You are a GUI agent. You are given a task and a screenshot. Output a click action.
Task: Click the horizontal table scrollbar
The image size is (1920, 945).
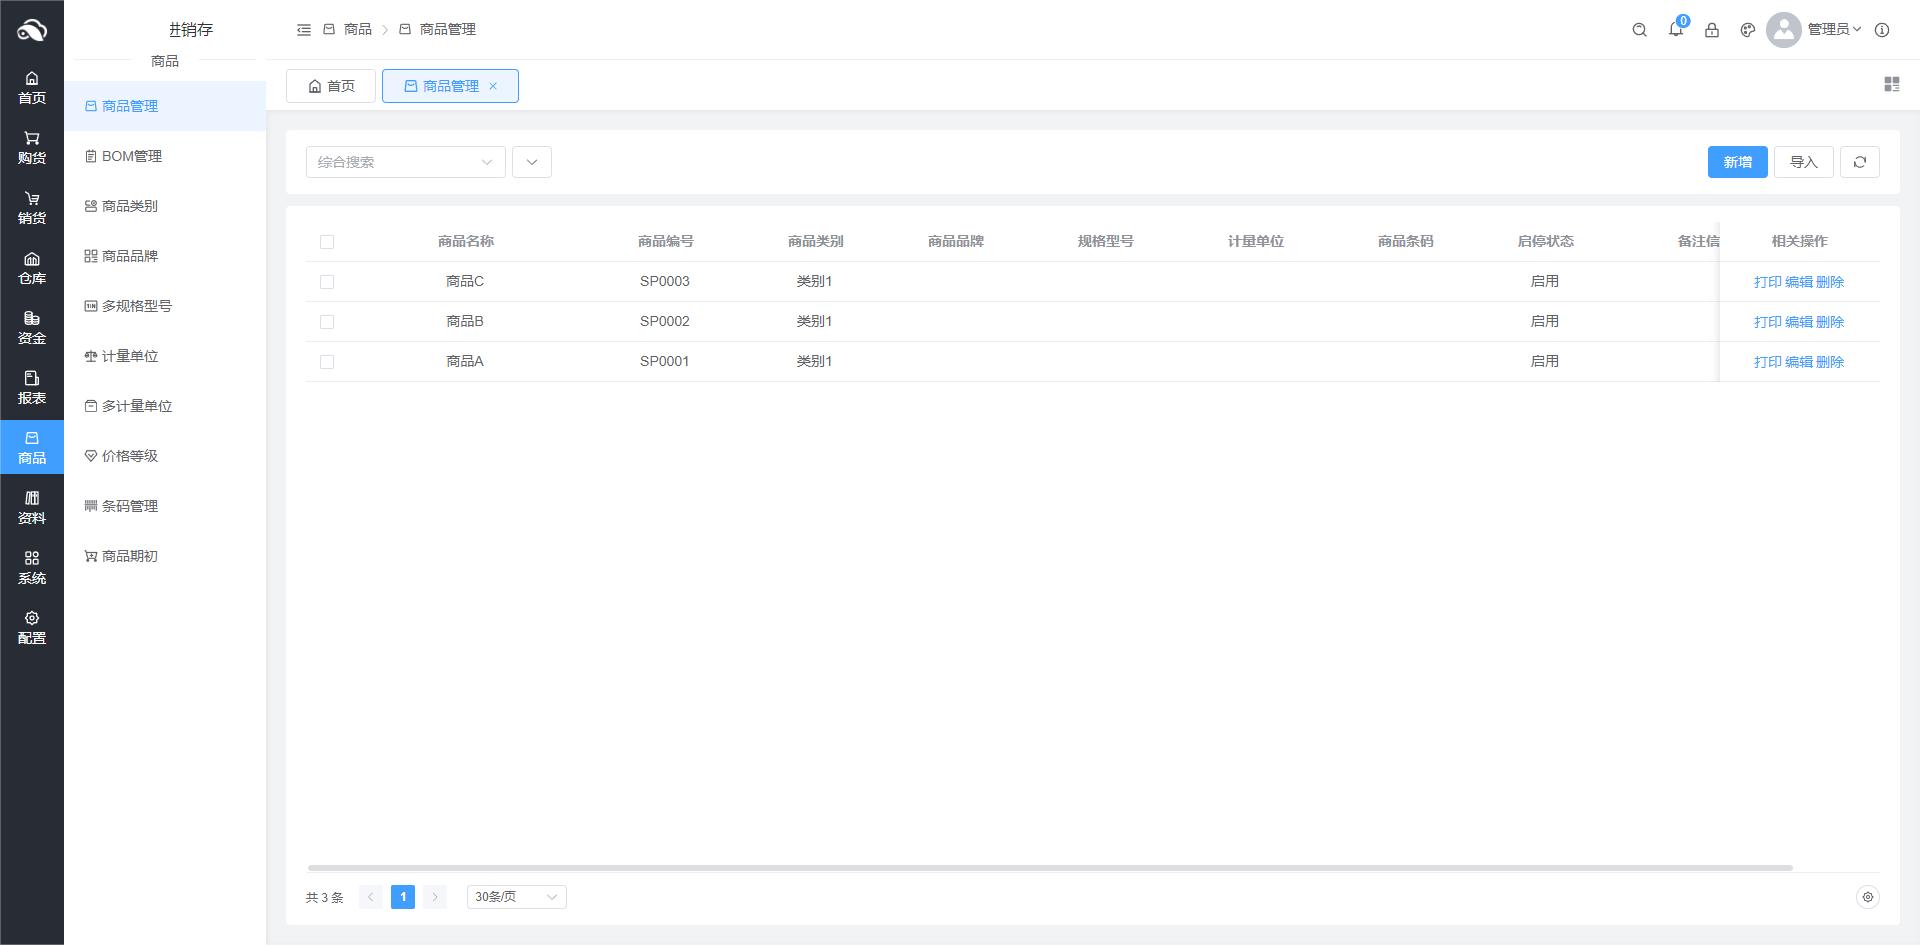pyautogui.click(x=1049, y=868)
